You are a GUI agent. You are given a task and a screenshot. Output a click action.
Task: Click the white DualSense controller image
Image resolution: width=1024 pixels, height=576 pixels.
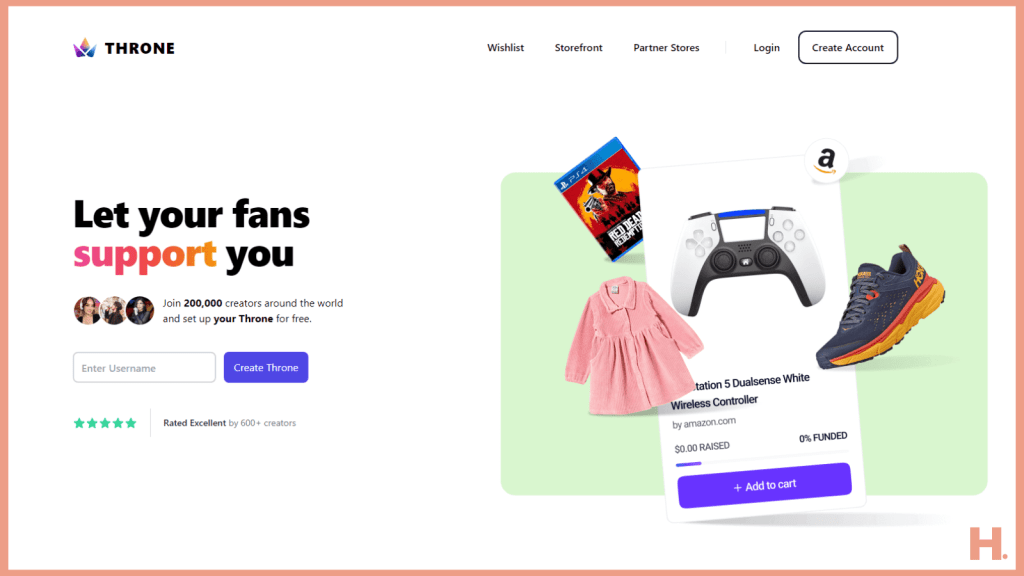pos(747,260)
